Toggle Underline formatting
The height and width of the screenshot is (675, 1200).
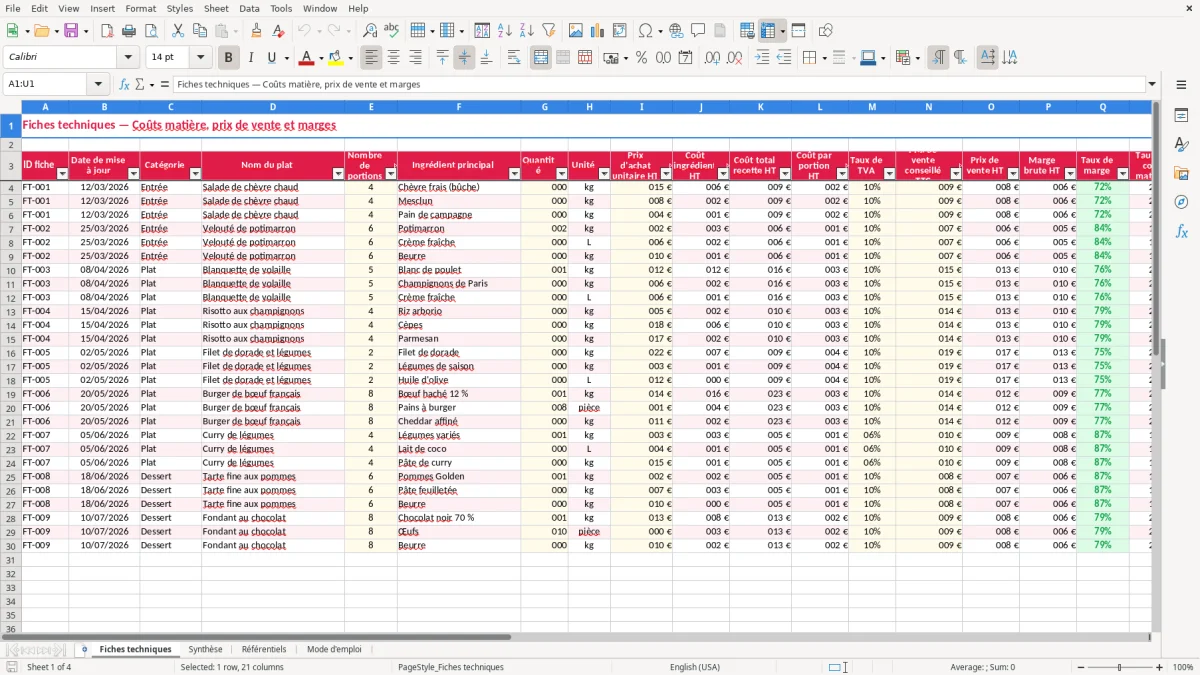pyautogui.click(x=272, y=58)
